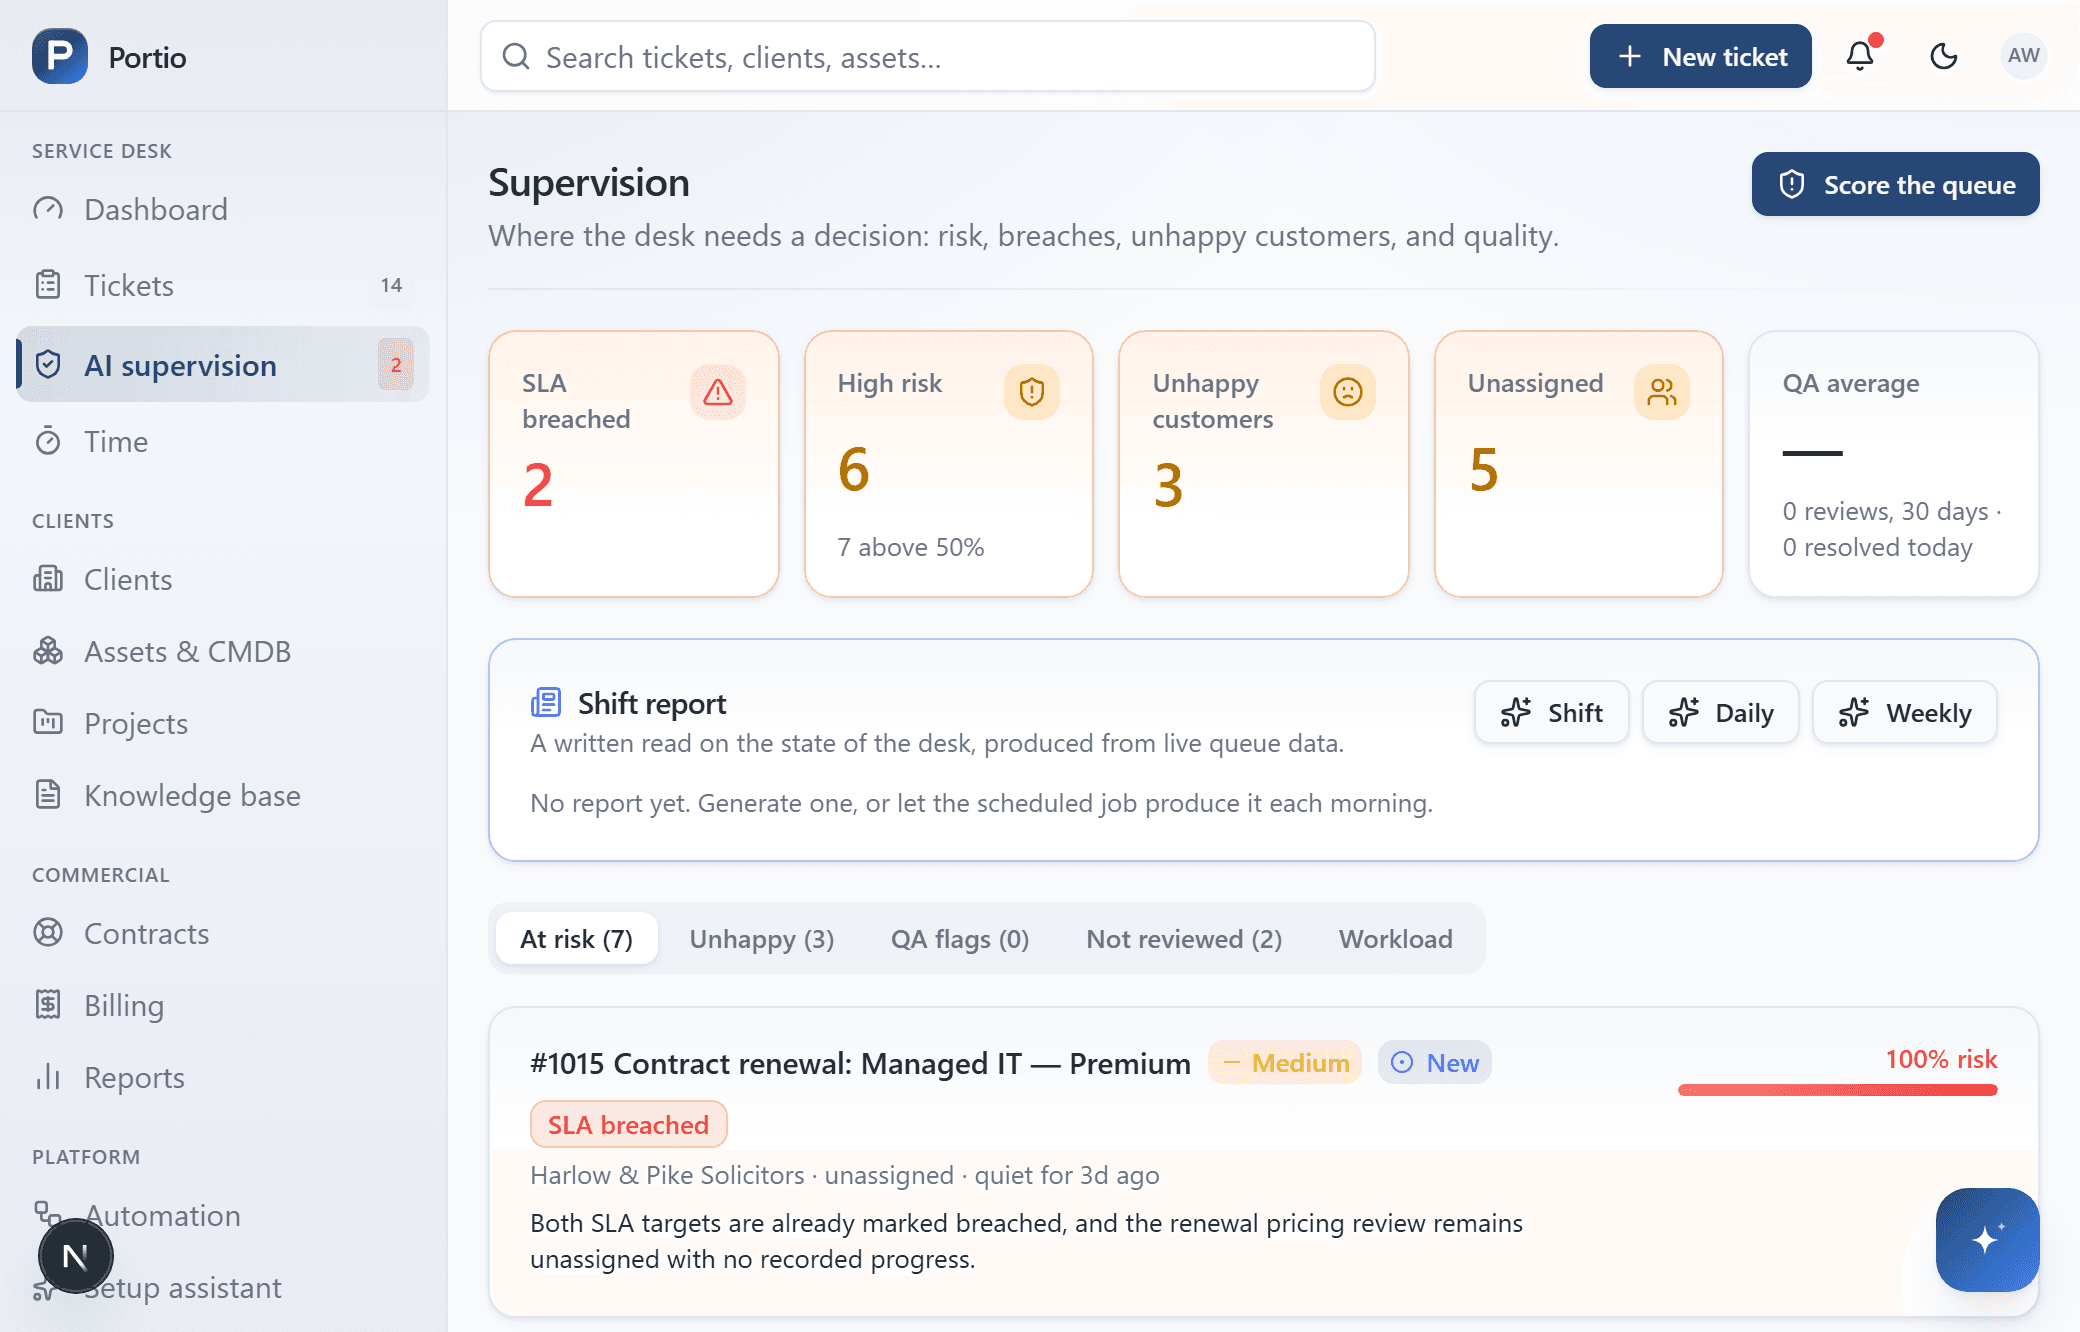Click the AI supervision count badge 2
Screen dimensions: 2080x1332
click(x=396, y=365)
